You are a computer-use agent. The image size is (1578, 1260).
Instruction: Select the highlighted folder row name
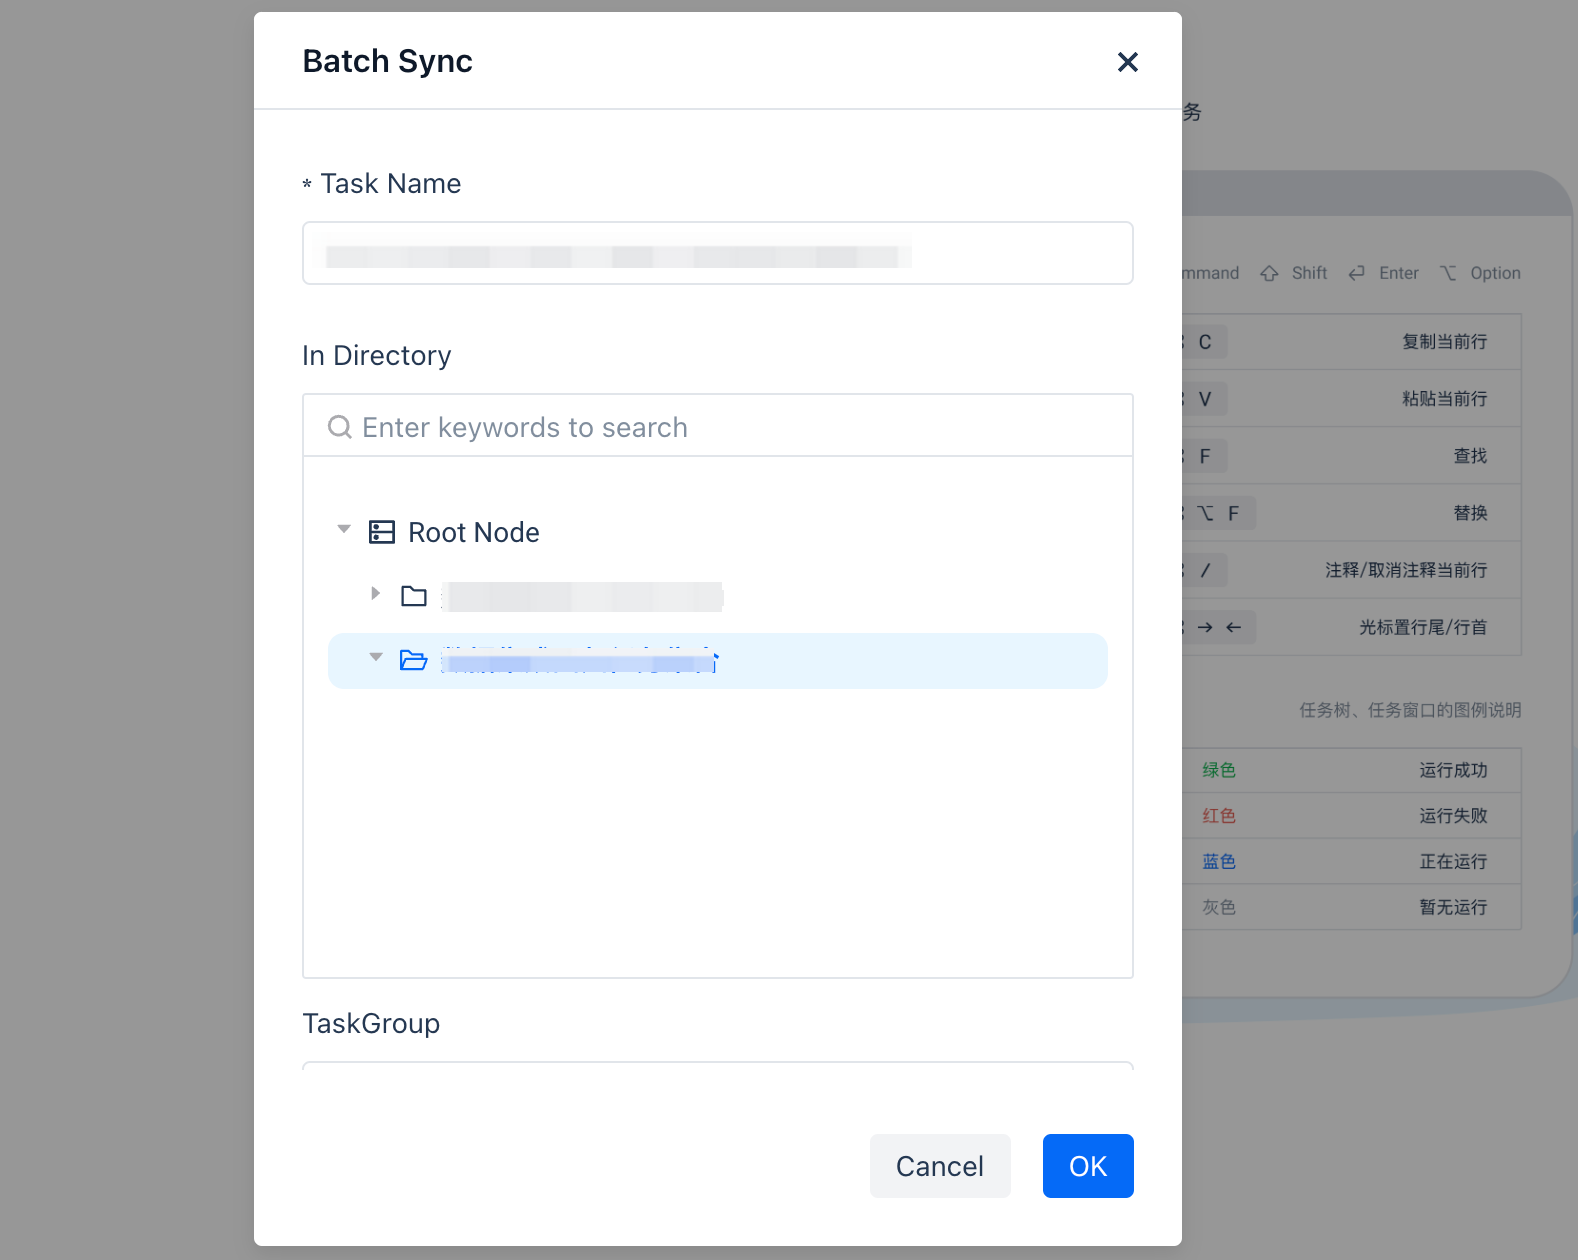[x=580, y=661]
